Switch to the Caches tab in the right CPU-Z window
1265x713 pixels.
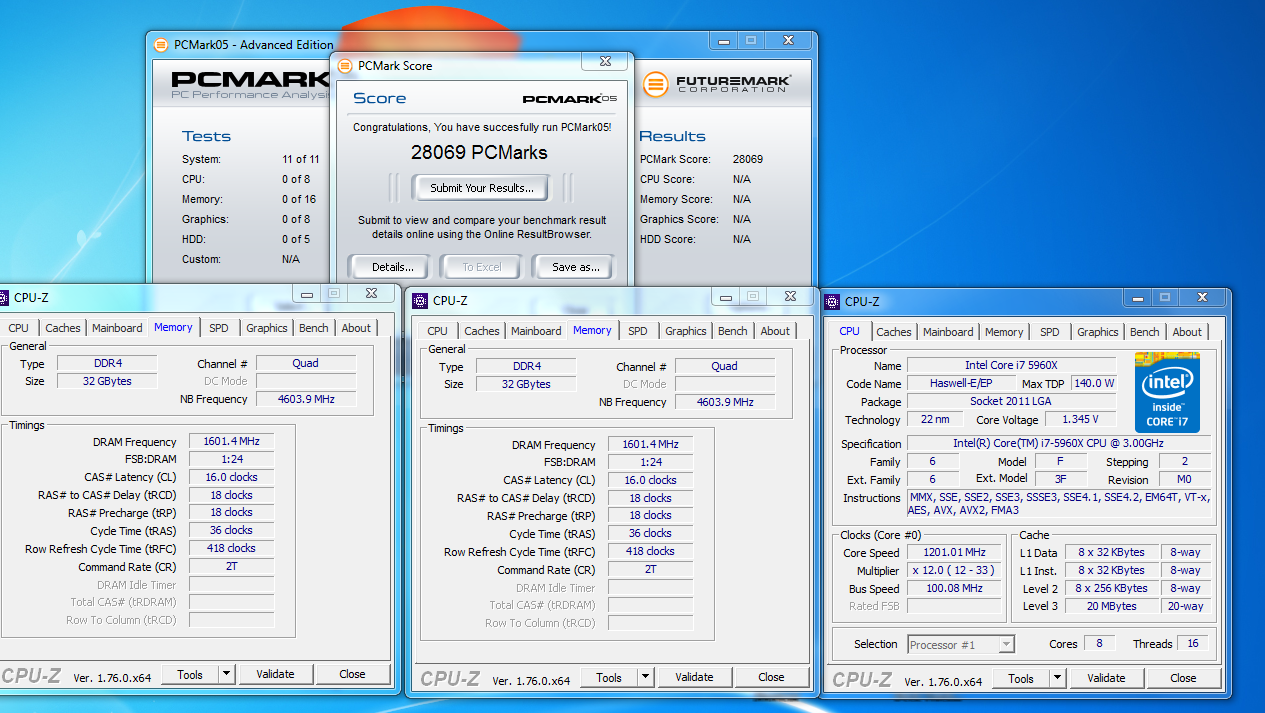[894, 332]
